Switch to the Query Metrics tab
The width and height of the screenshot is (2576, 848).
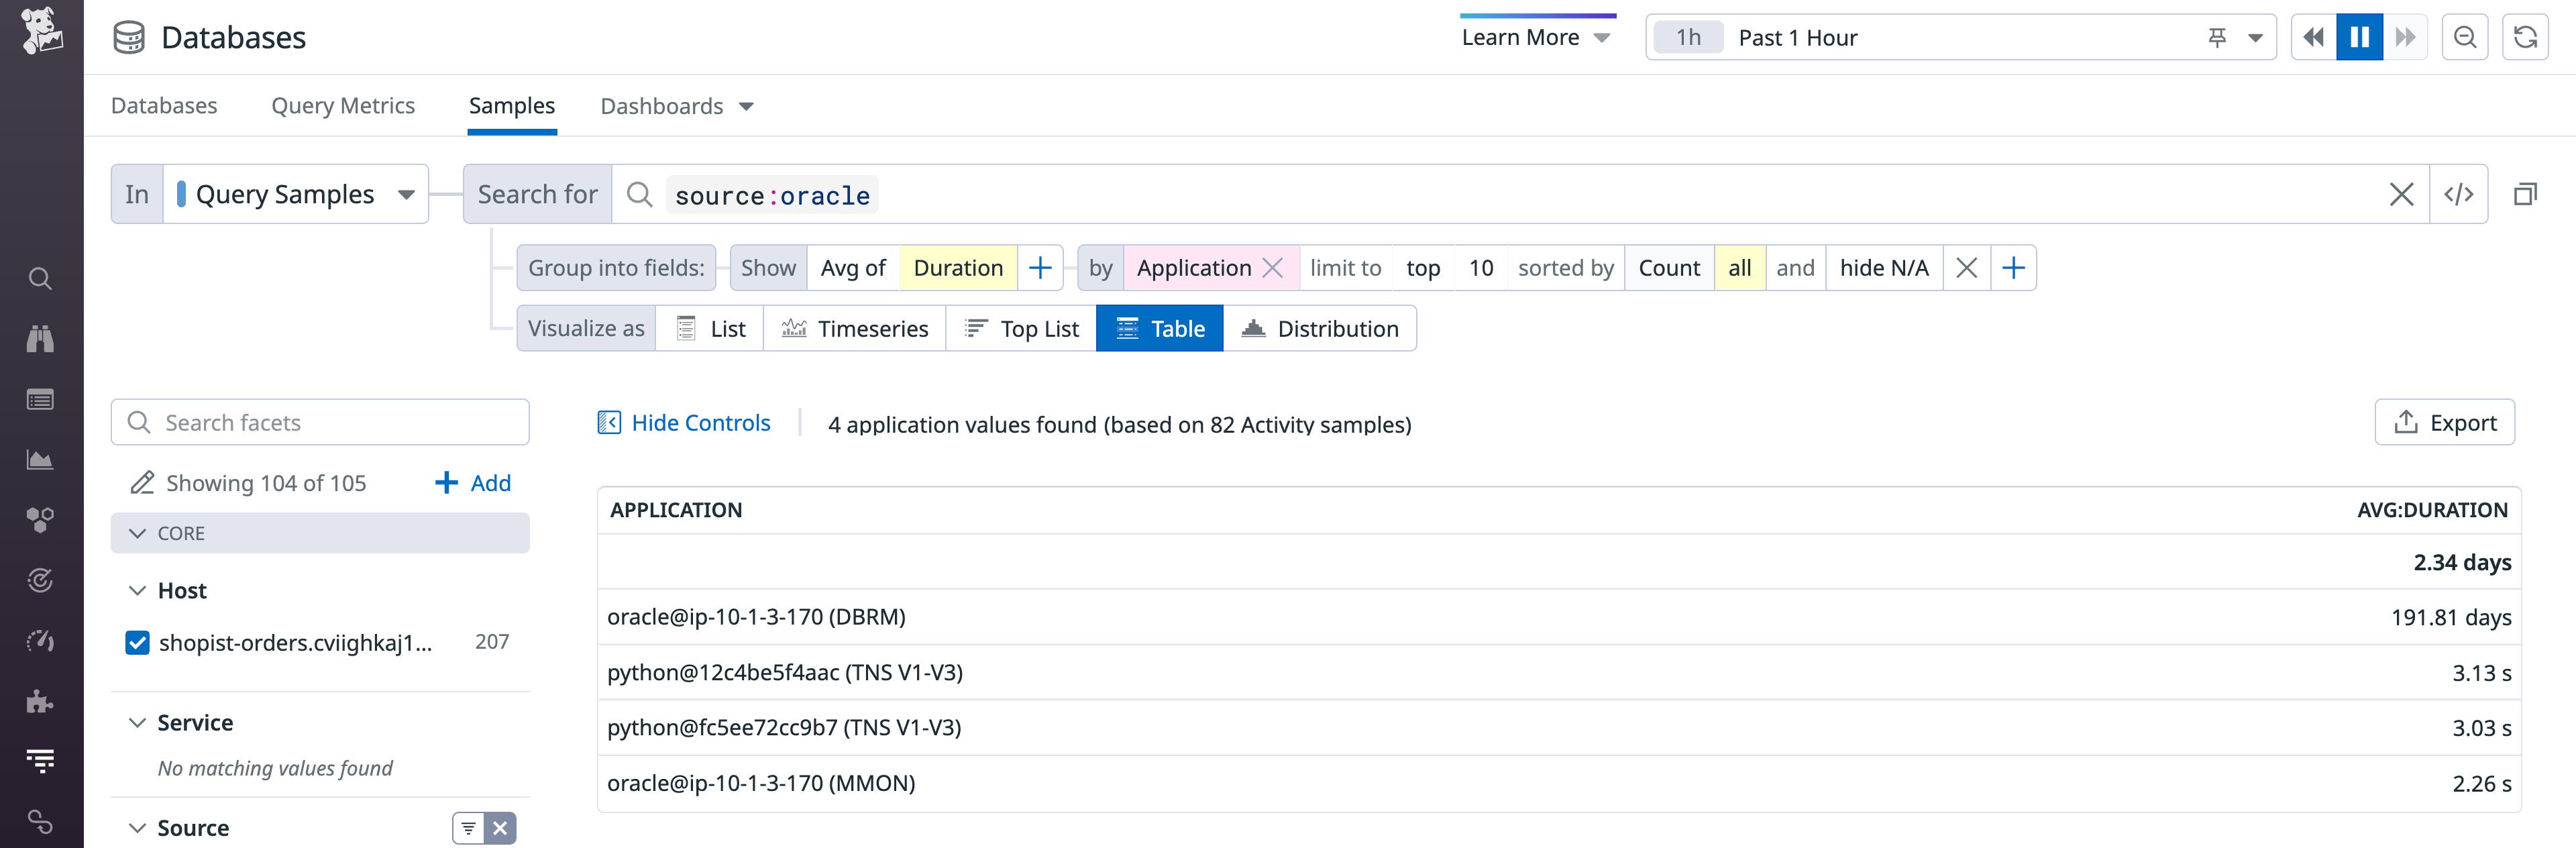(343, 105)
